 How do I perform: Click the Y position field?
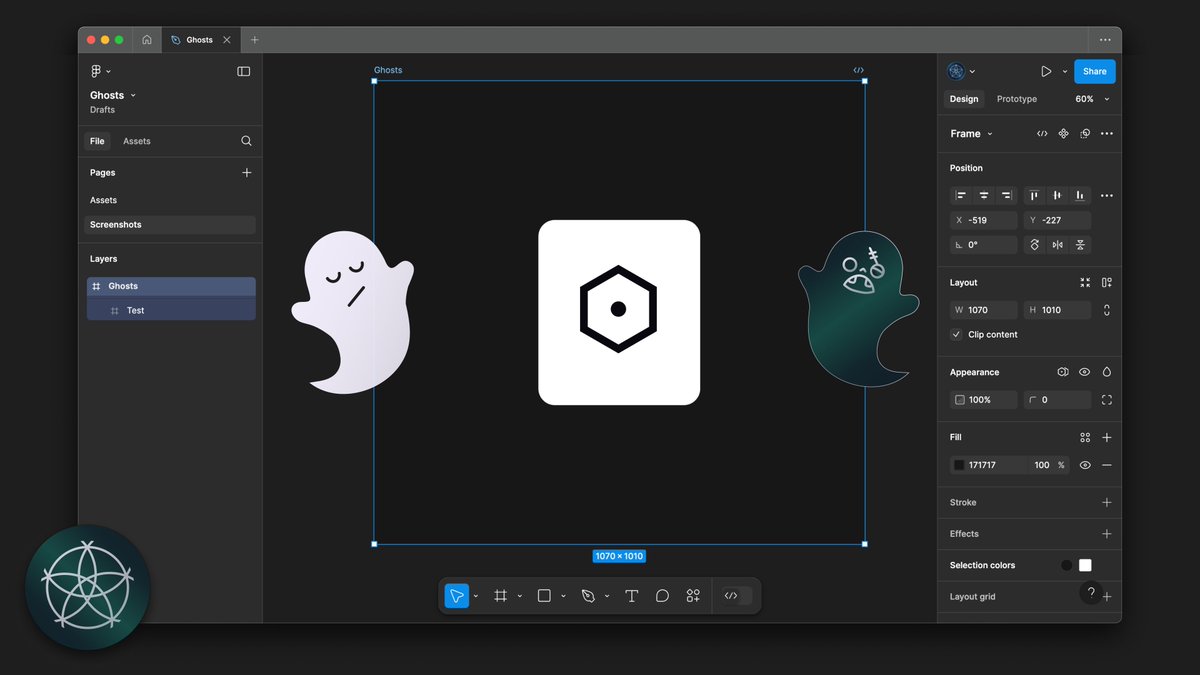tap(1058, 220)
